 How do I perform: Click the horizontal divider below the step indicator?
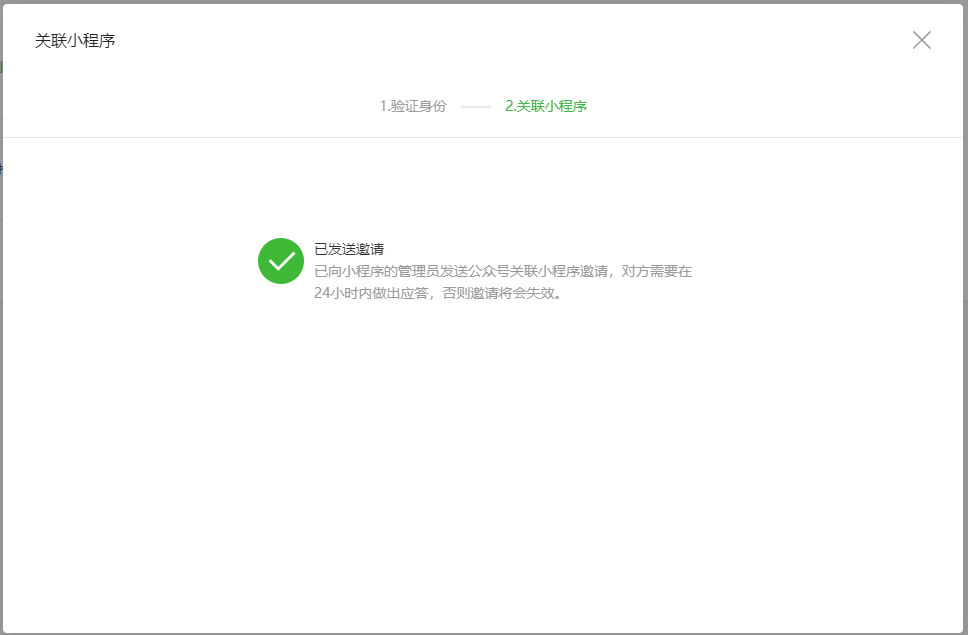483,137
